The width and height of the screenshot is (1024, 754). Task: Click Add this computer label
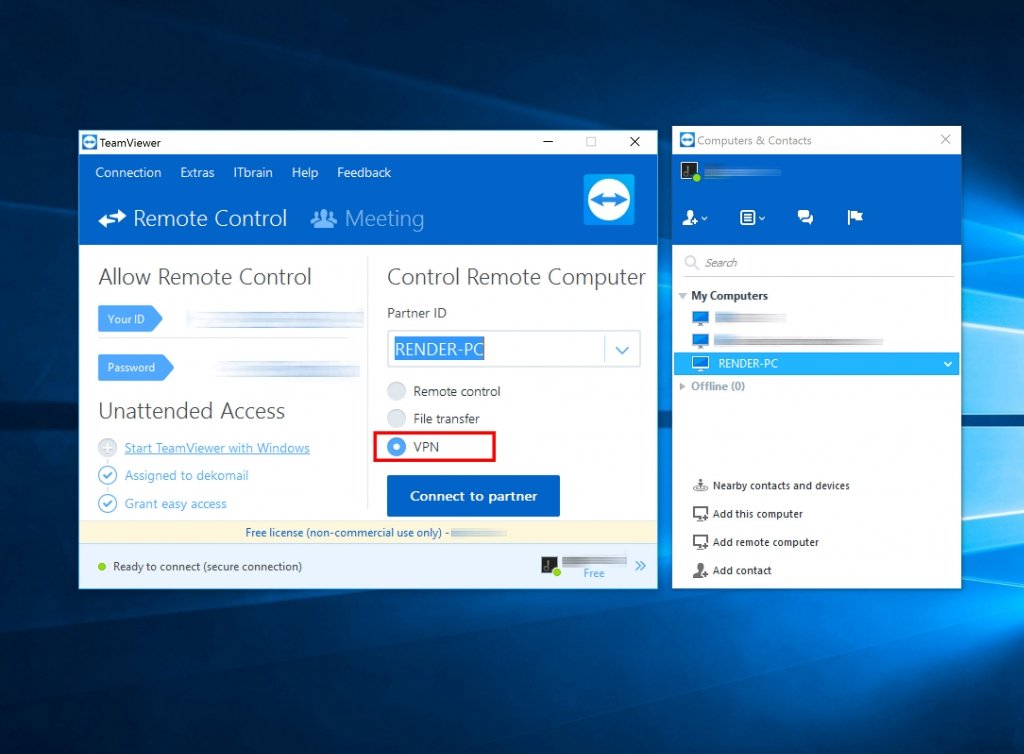758,514
